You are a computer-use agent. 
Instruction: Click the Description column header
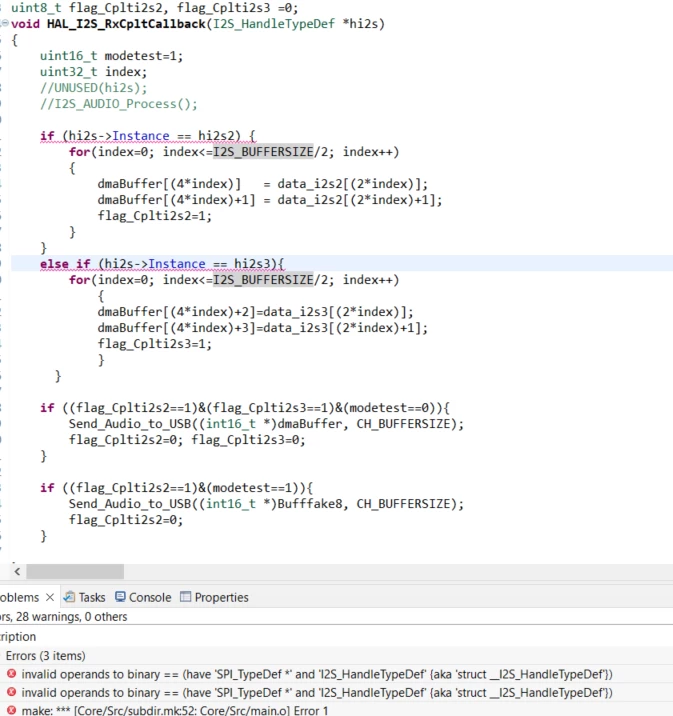(x=18, y=637)
